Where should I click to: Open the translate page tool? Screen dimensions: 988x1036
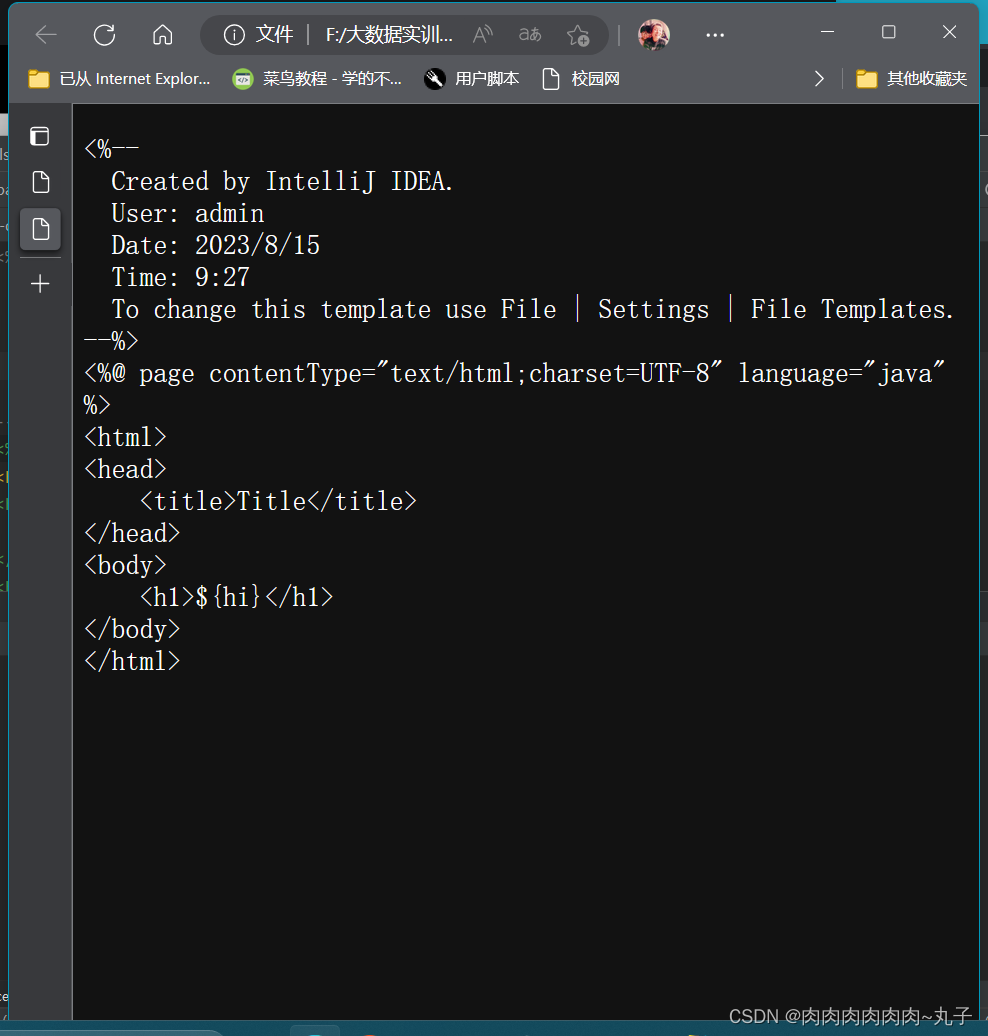tap(529, 34)
